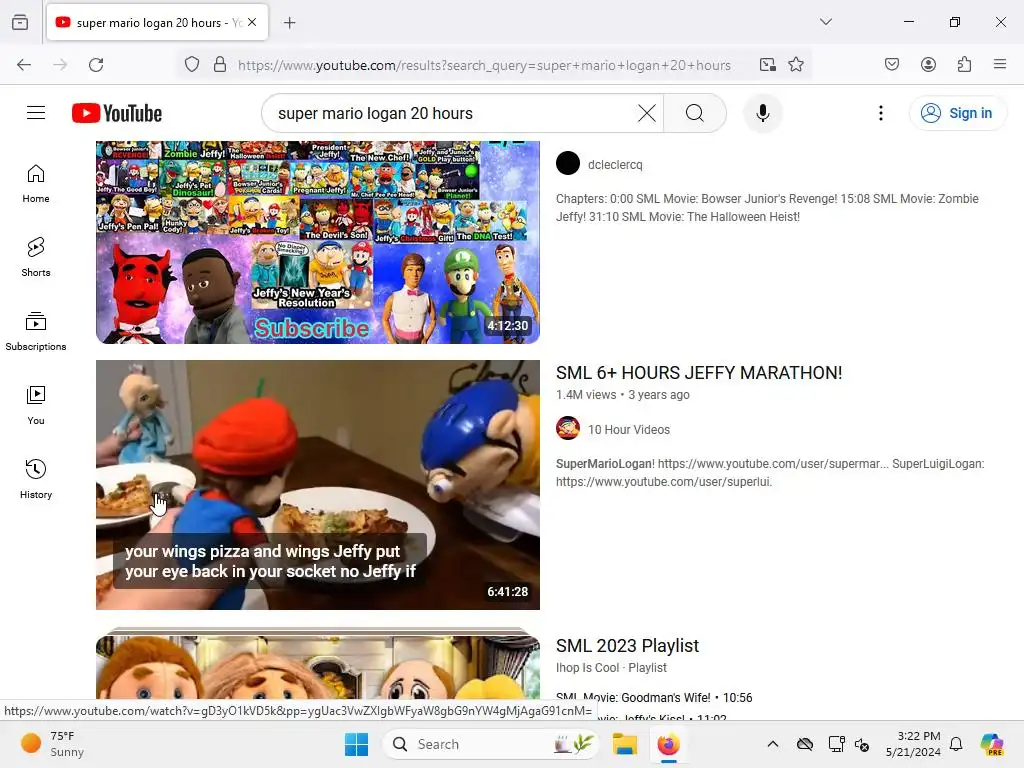Screen dimensions: 1024x768
Task: Open SML 6+ HOURS JEFFY MARATHON title
Action: [699, 373]
